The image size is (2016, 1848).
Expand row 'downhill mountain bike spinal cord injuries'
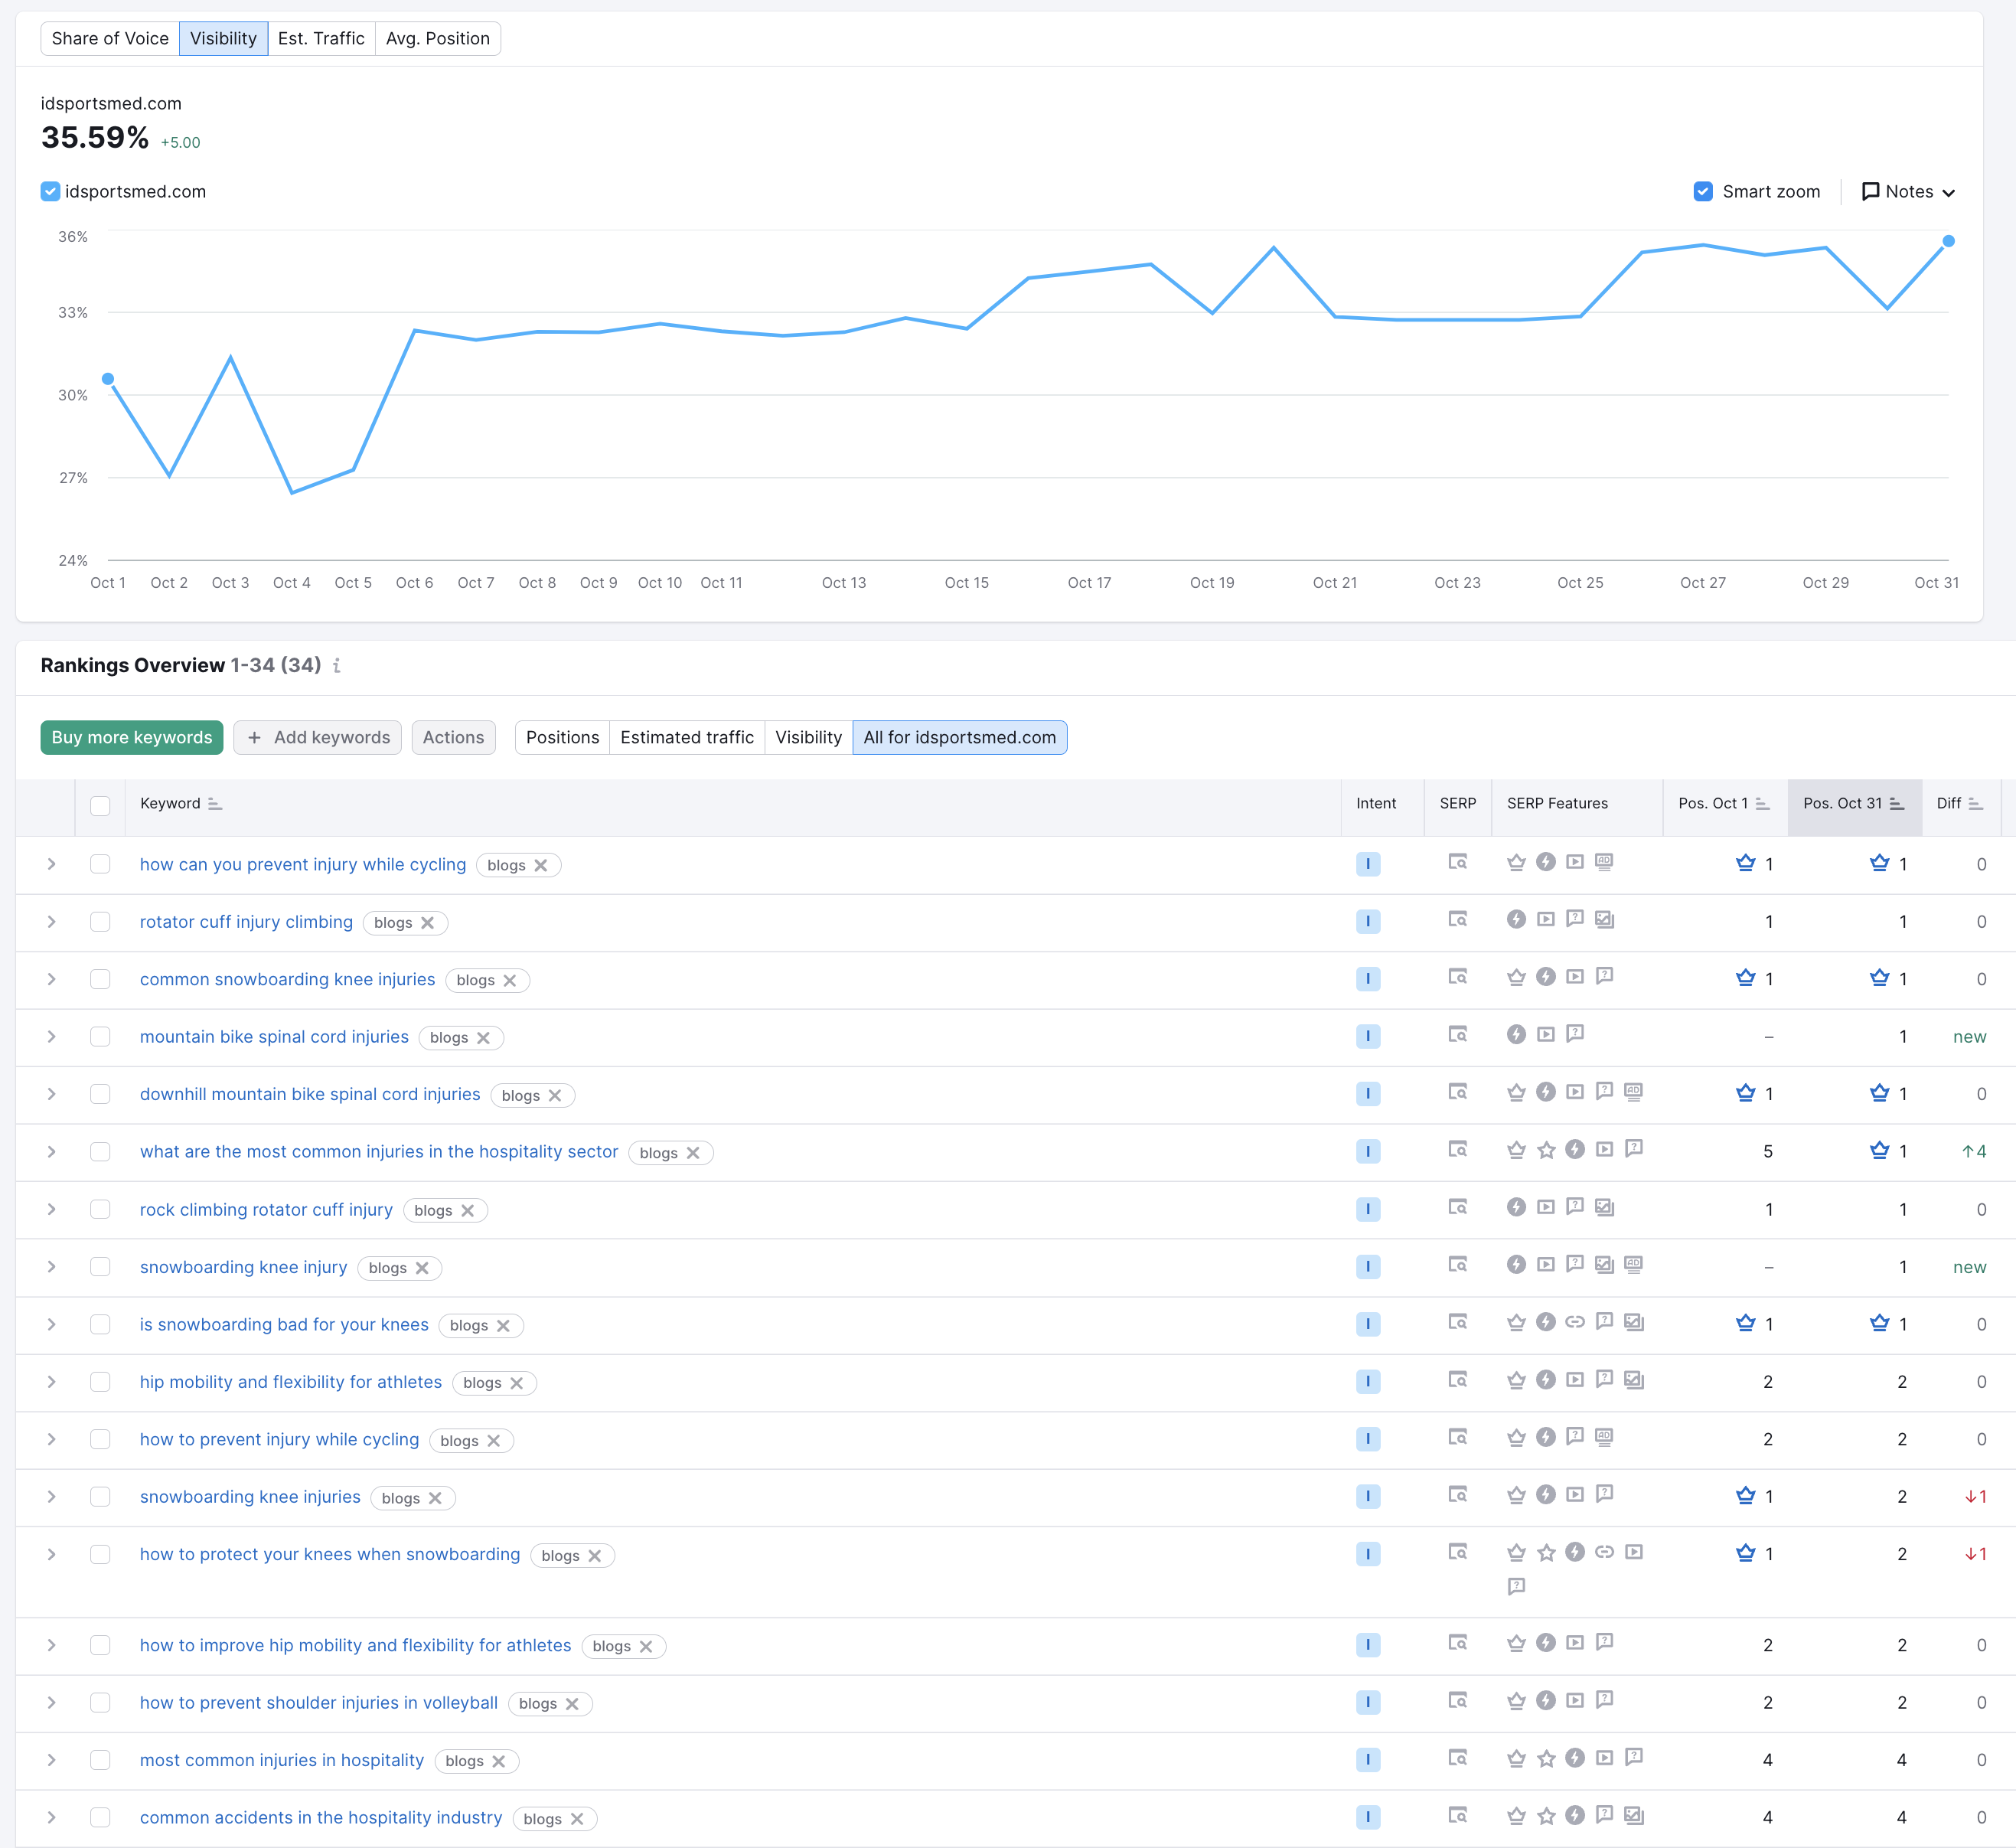click(x=51, y=1094)
